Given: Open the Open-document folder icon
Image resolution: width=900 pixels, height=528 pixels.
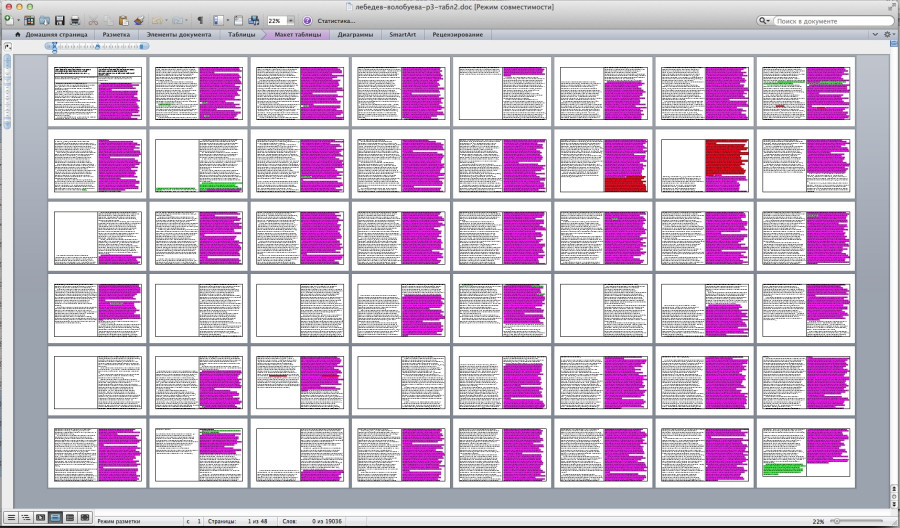Looking at the screenshot, I should coord(44,20).
